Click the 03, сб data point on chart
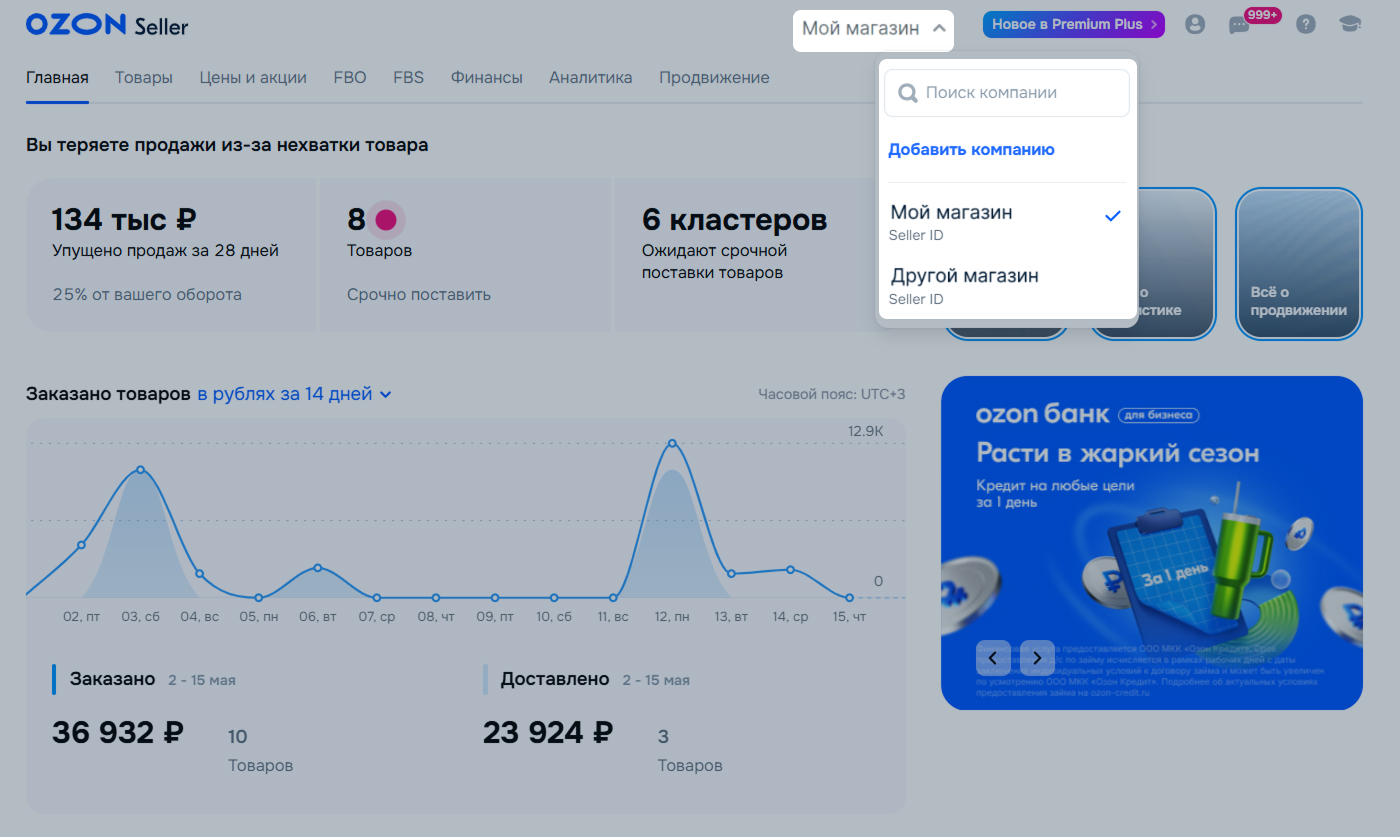 click(x=140, y=469)
